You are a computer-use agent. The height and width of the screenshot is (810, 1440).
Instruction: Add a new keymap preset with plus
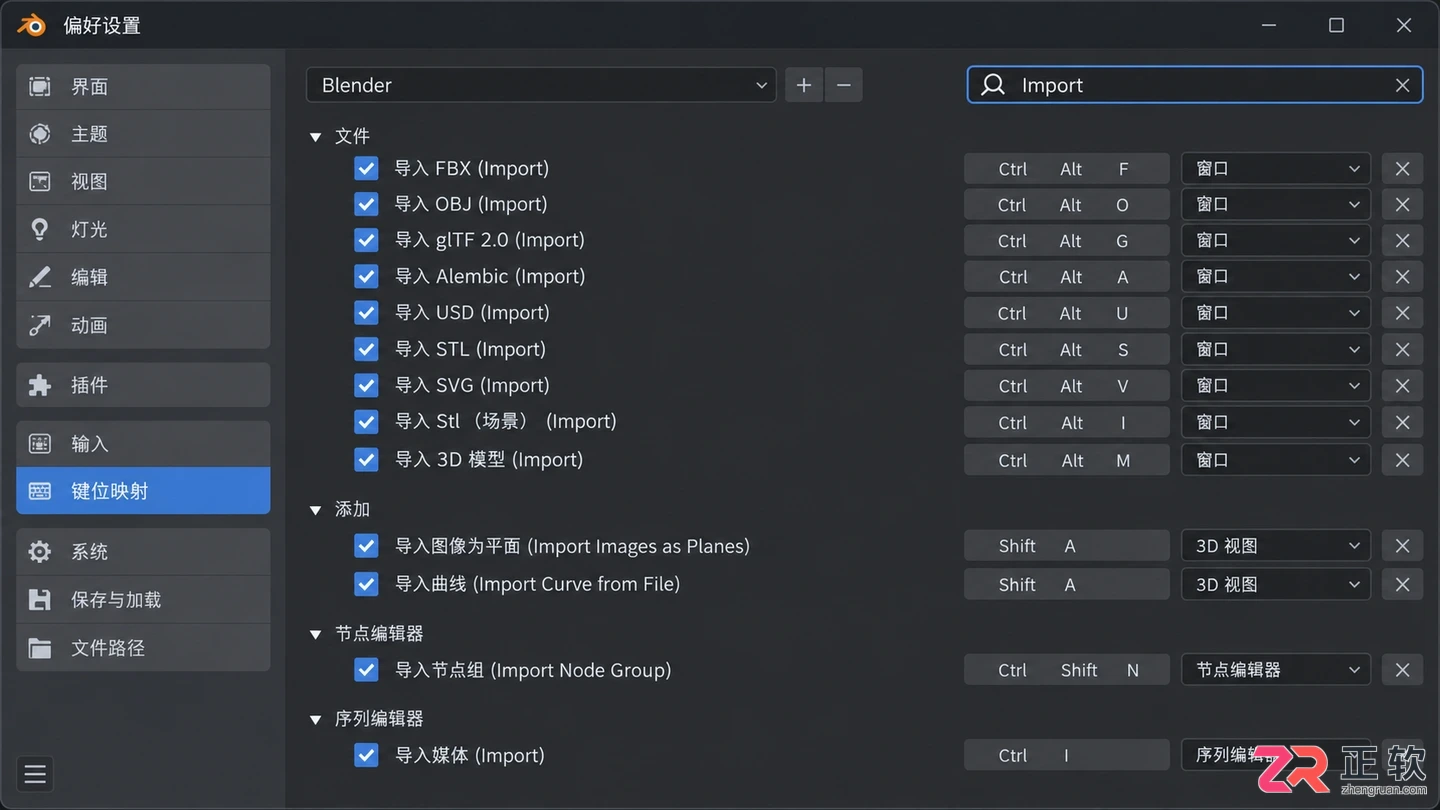click(x=804, y=85)
